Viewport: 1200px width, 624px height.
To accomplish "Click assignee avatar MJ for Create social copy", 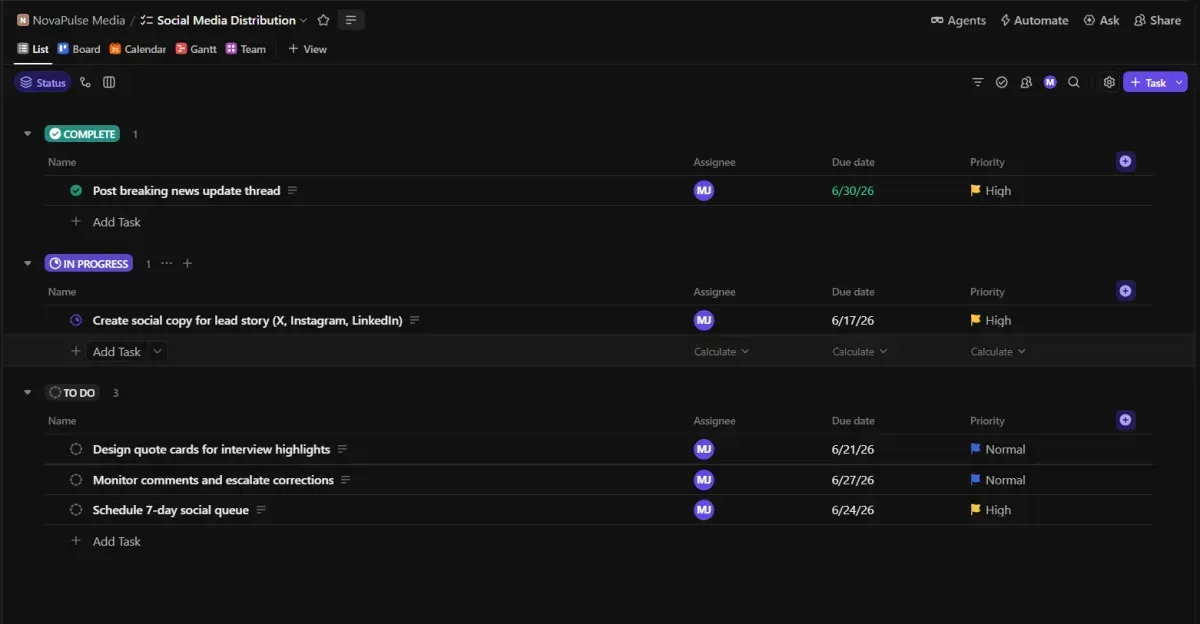I will 704,321.
